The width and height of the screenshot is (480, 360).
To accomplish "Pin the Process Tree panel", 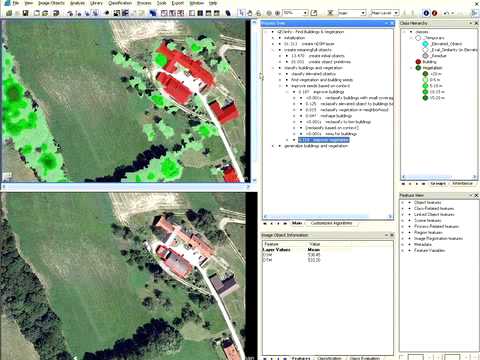I will point(387,23).
